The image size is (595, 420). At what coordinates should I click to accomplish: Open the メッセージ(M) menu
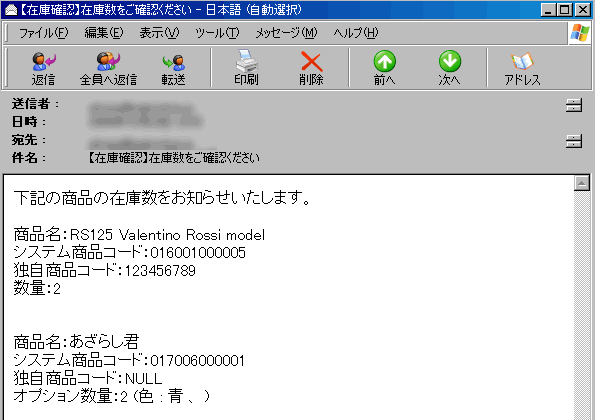point(286,33)
